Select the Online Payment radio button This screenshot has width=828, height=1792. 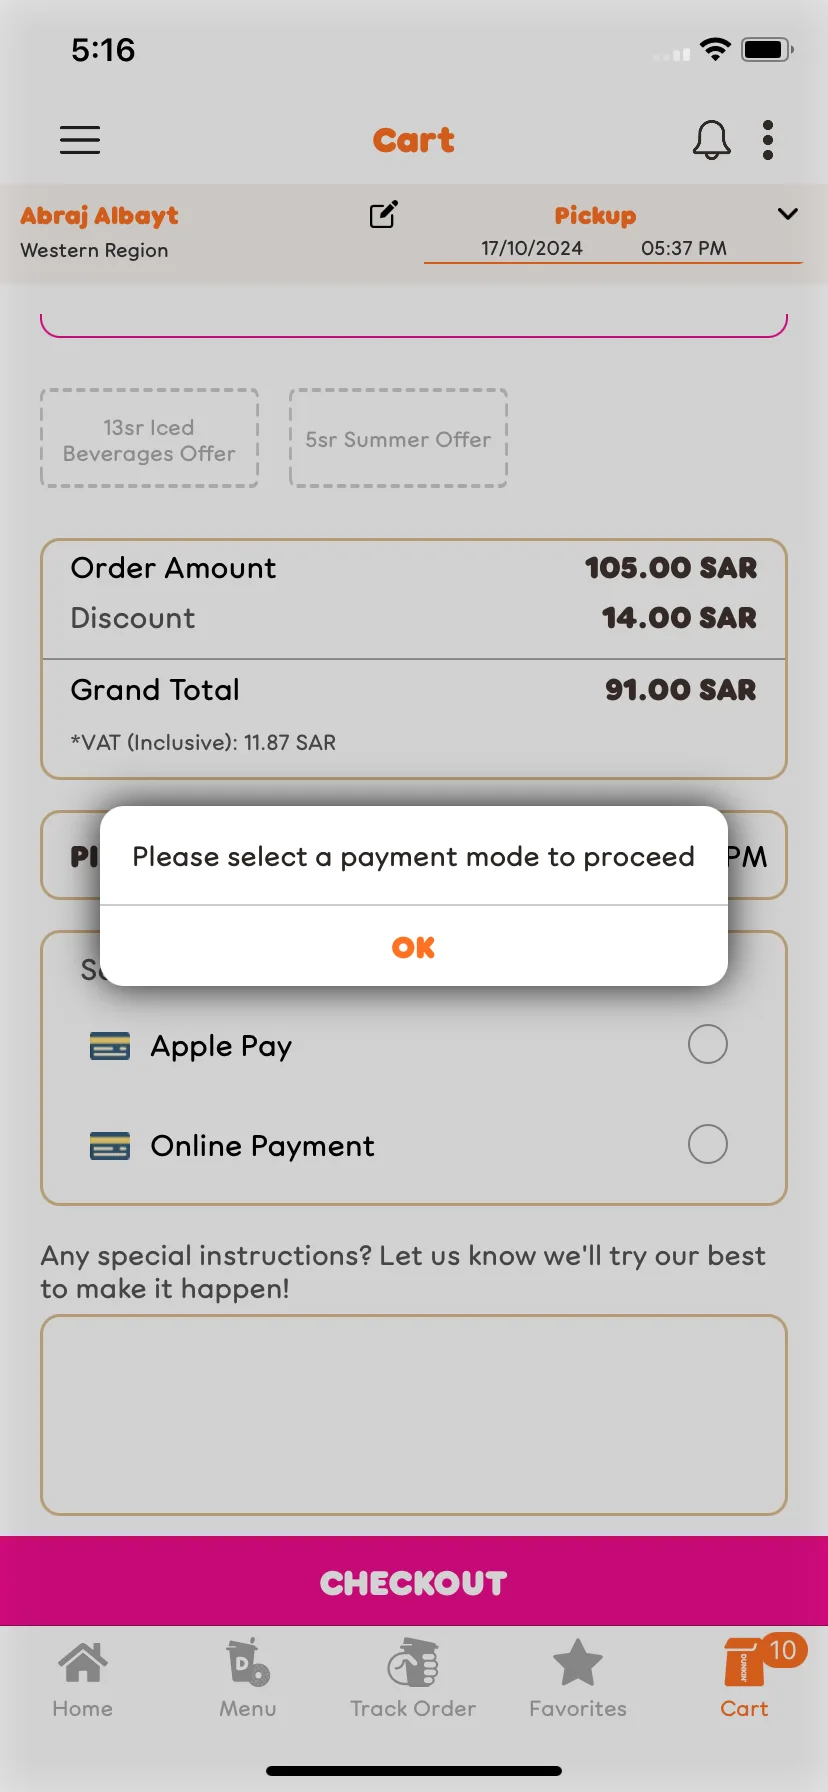708,1144
